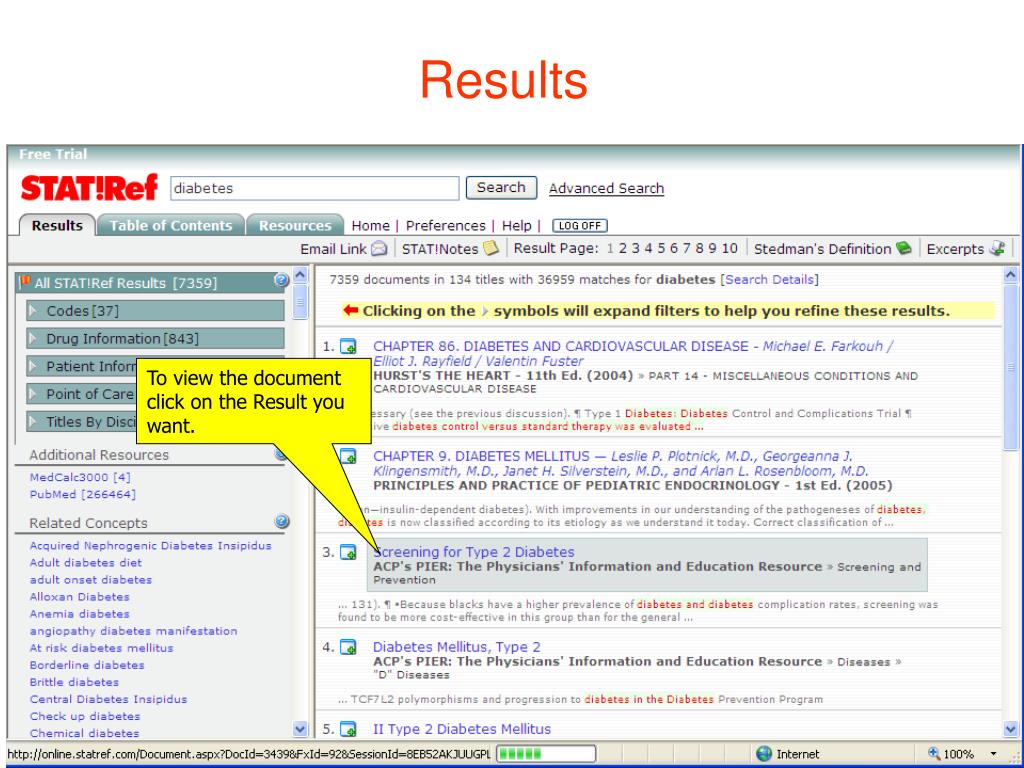The image size is (1024, 768).
Task: Click the All STAT!Ref Results [7359] header
Action: (x=150, y=282)
